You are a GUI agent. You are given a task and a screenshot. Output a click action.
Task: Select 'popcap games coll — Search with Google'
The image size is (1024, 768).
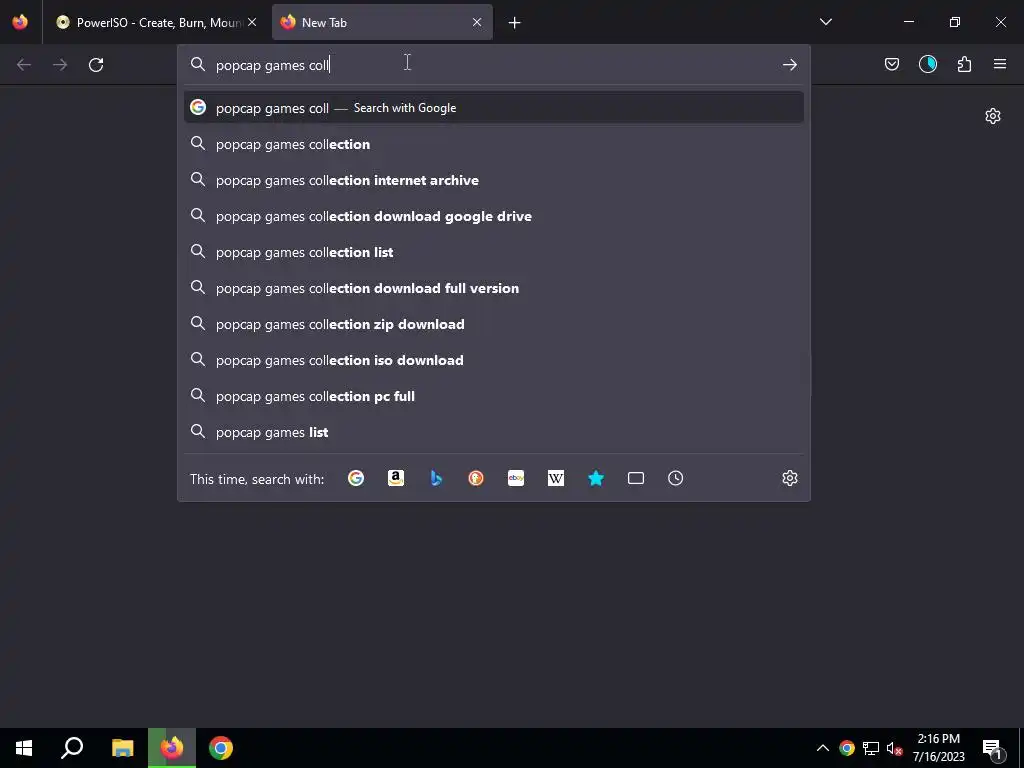click(494, 108)
